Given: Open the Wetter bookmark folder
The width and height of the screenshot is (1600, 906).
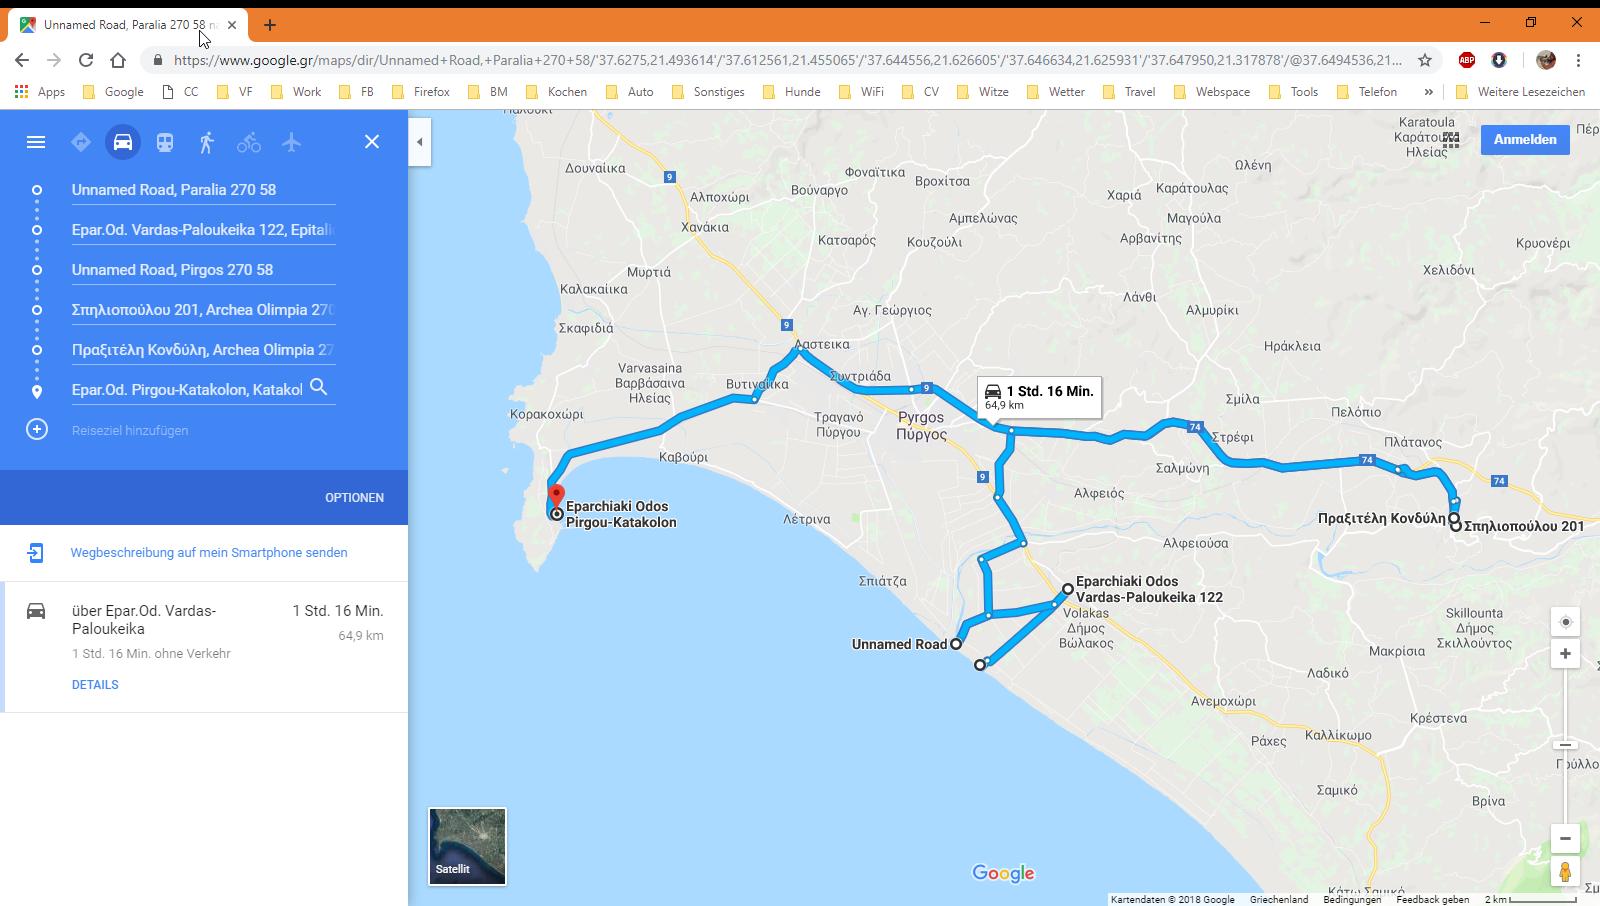Looking at the screenshot, I should (x=1055, y=92).
